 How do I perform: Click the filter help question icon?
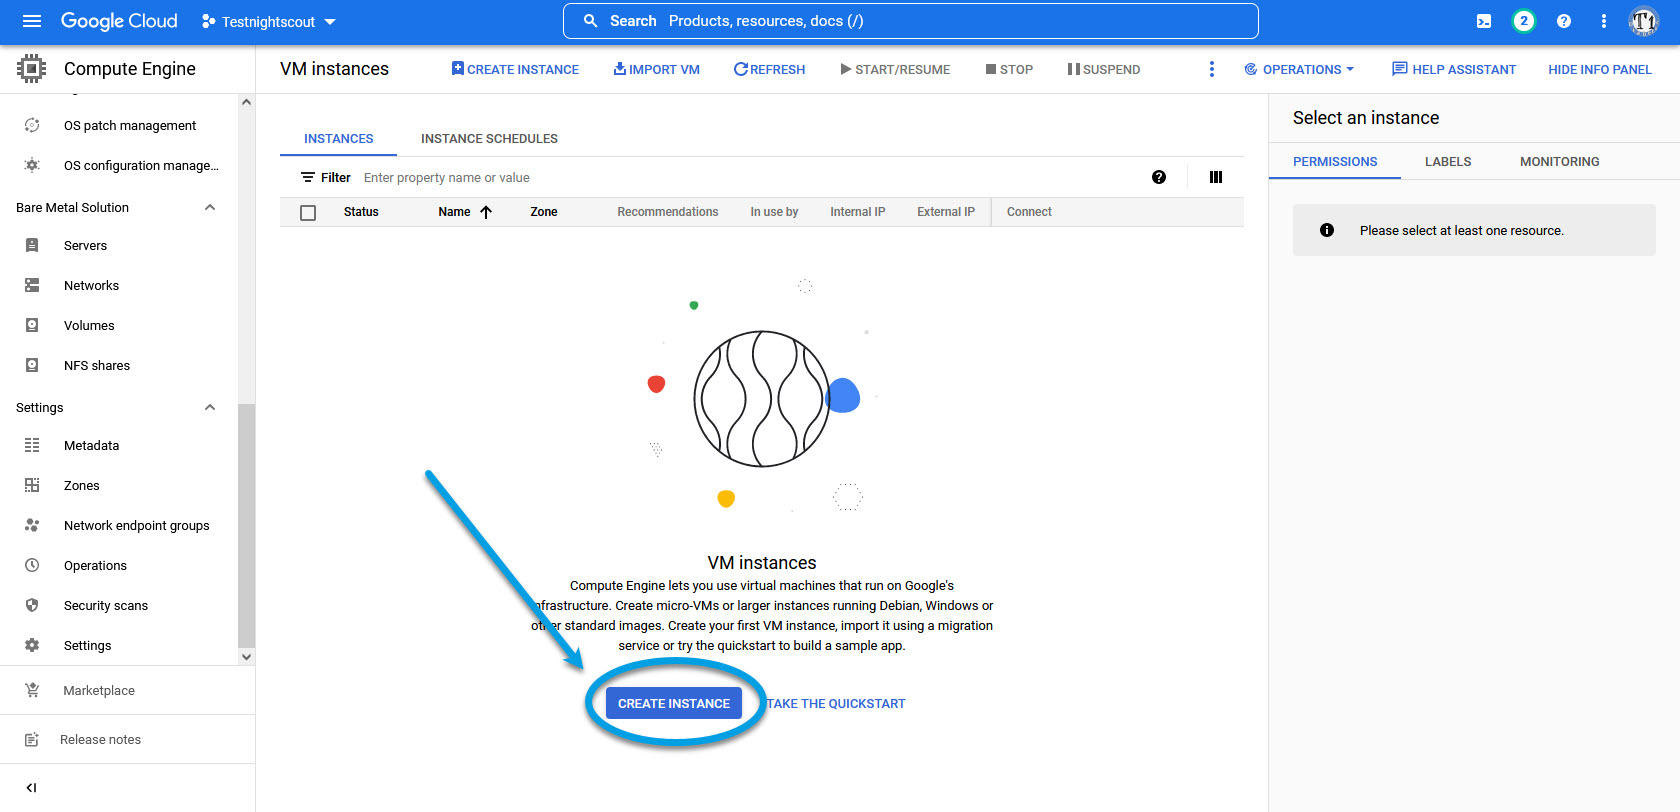[1159, 177]
